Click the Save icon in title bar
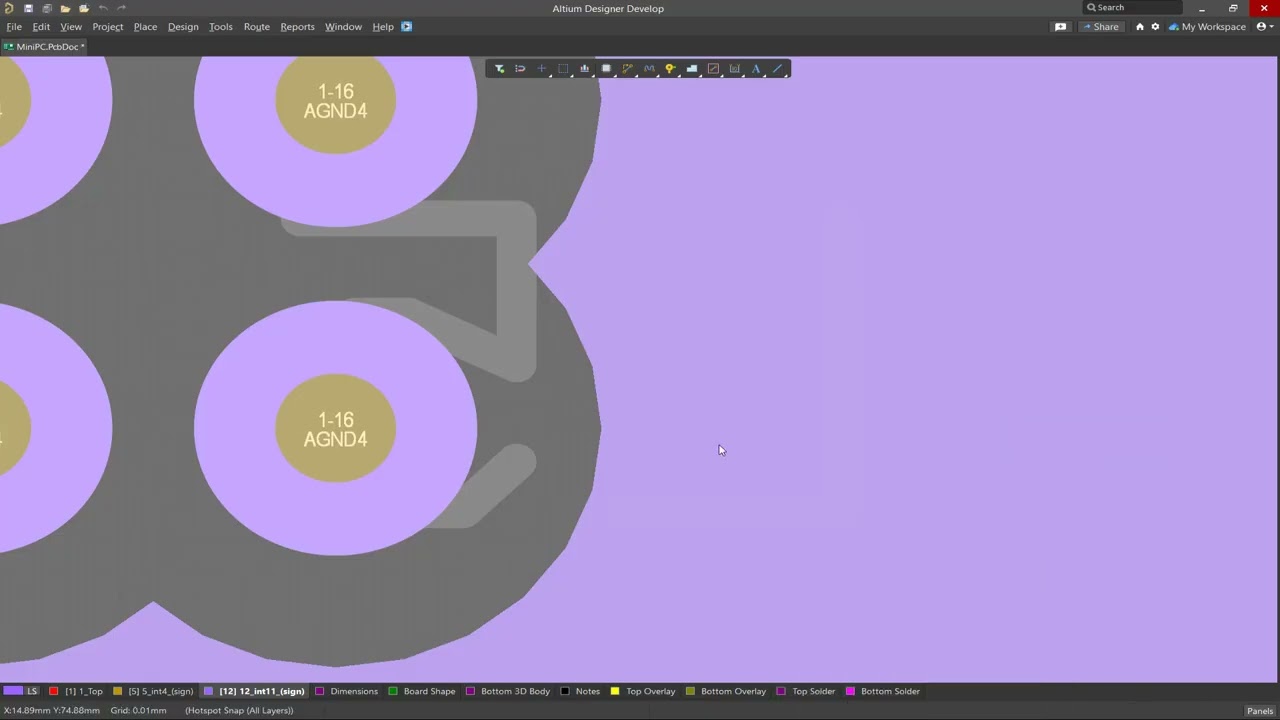The width and height of the screenshot is (1280, 720). tap(28, 8)
